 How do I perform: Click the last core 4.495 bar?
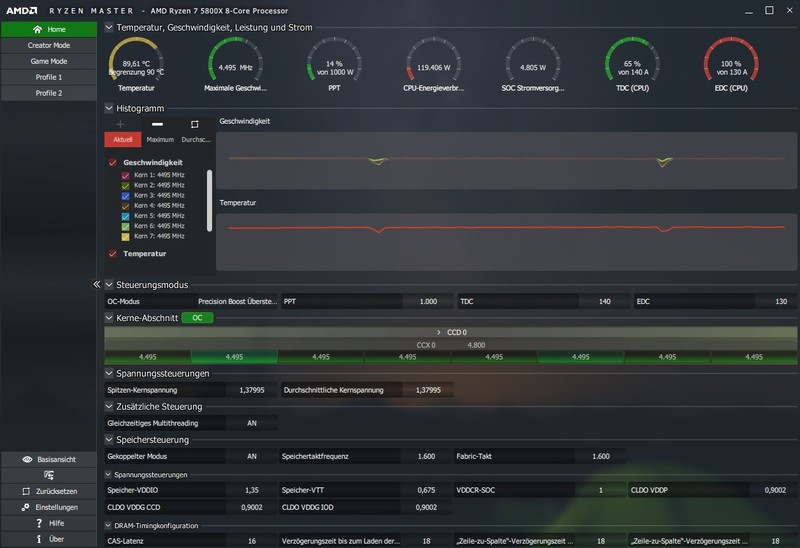754,357
